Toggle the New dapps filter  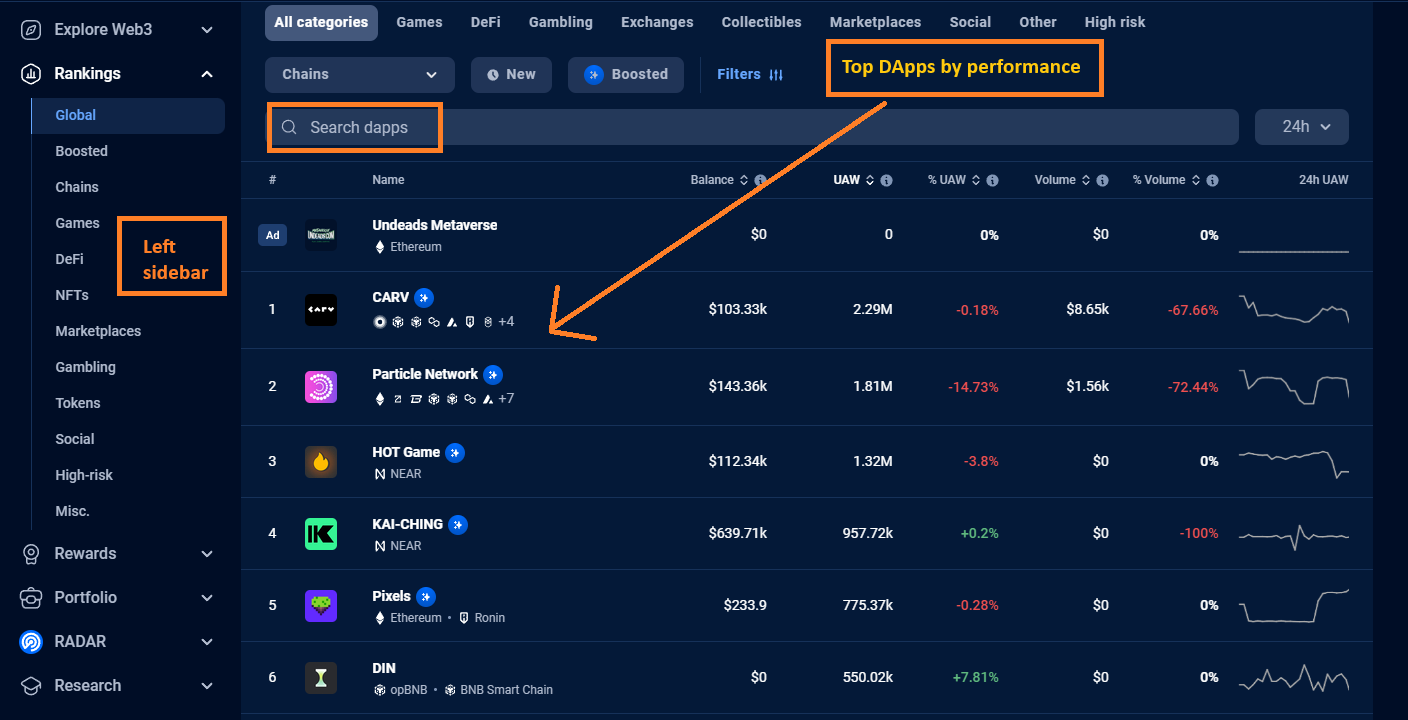pyautogui.click(x=511, y=75)
